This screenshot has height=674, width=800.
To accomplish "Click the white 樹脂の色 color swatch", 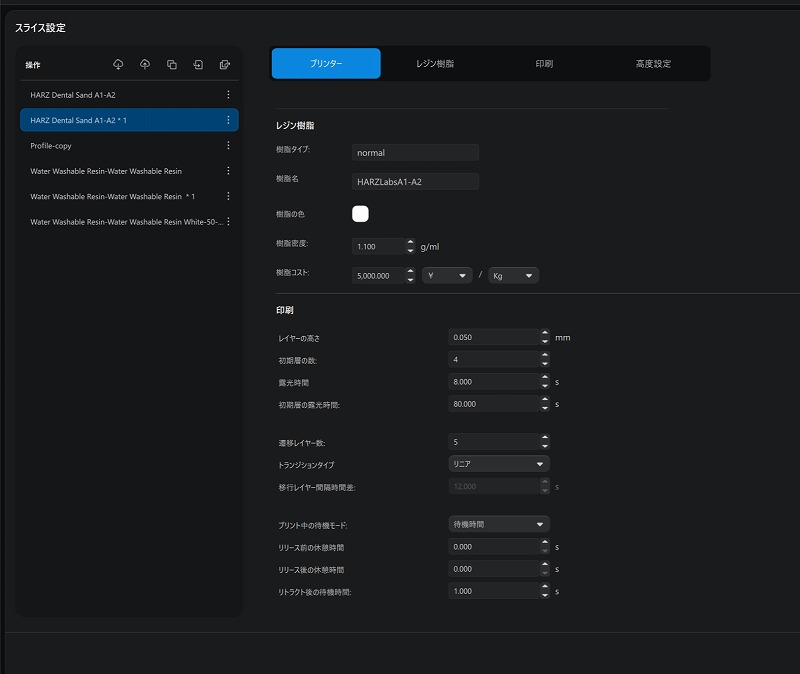I will [360, 213].
